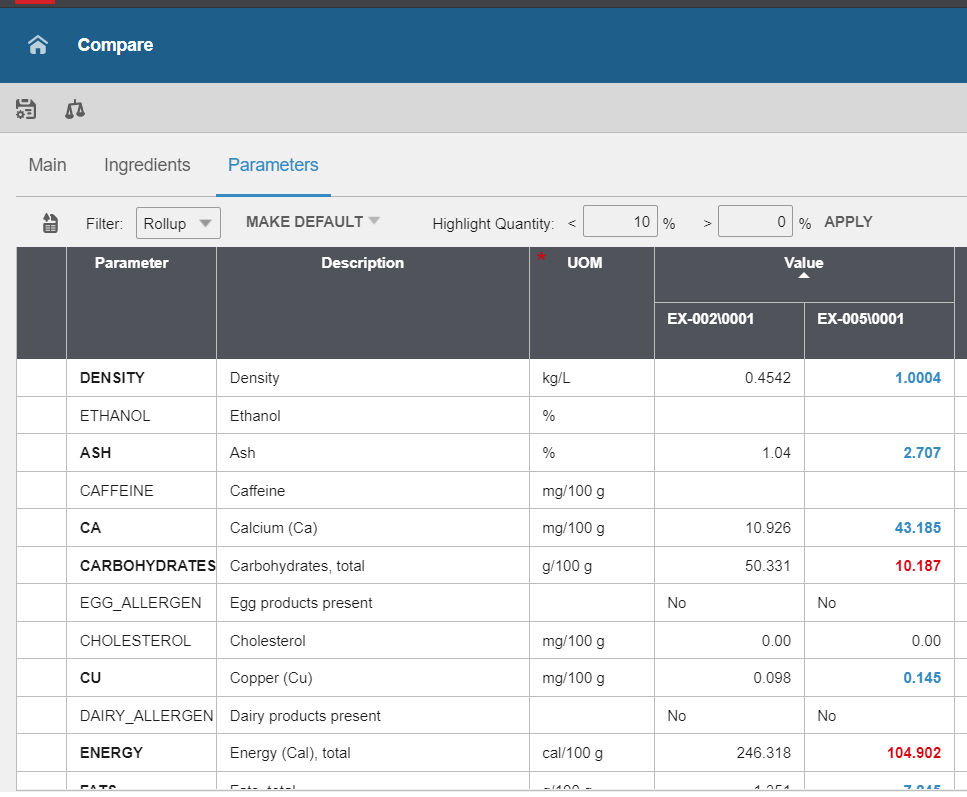Click the CARBOHYDRATES value 10.187 in red
This screenshot has width=967, height=797.
(x=917, y=566)
